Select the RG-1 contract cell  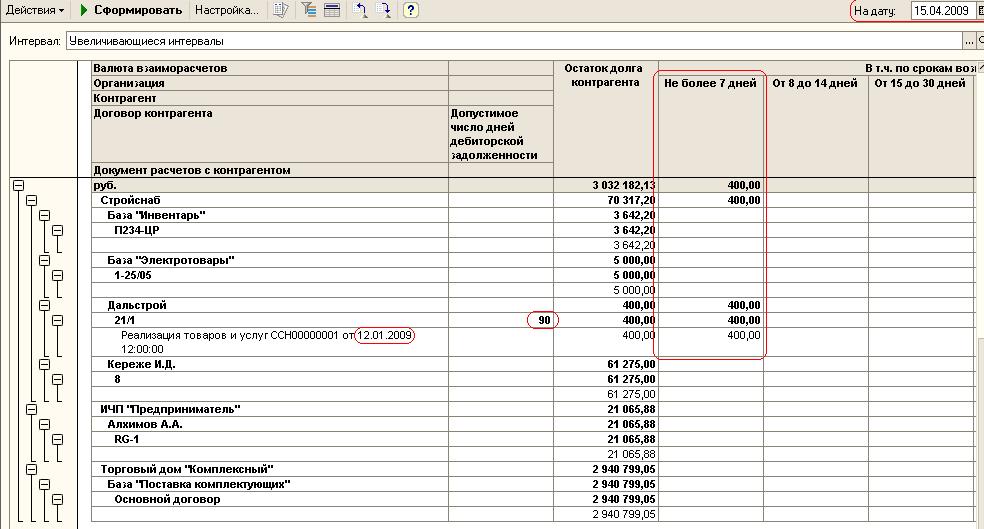pos(270,439)
